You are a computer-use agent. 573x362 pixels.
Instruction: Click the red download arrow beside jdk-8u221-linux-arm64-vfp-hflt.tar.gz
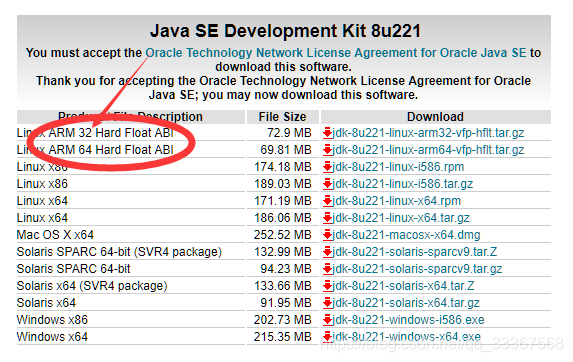pos(327,150)
